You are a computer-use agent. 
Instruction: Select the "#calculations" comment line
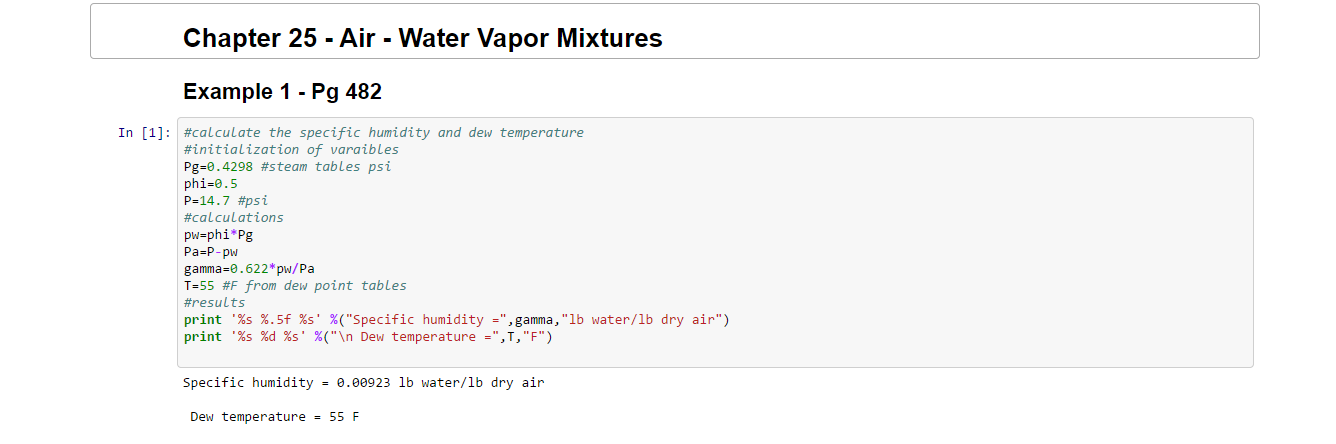(233, 218)
